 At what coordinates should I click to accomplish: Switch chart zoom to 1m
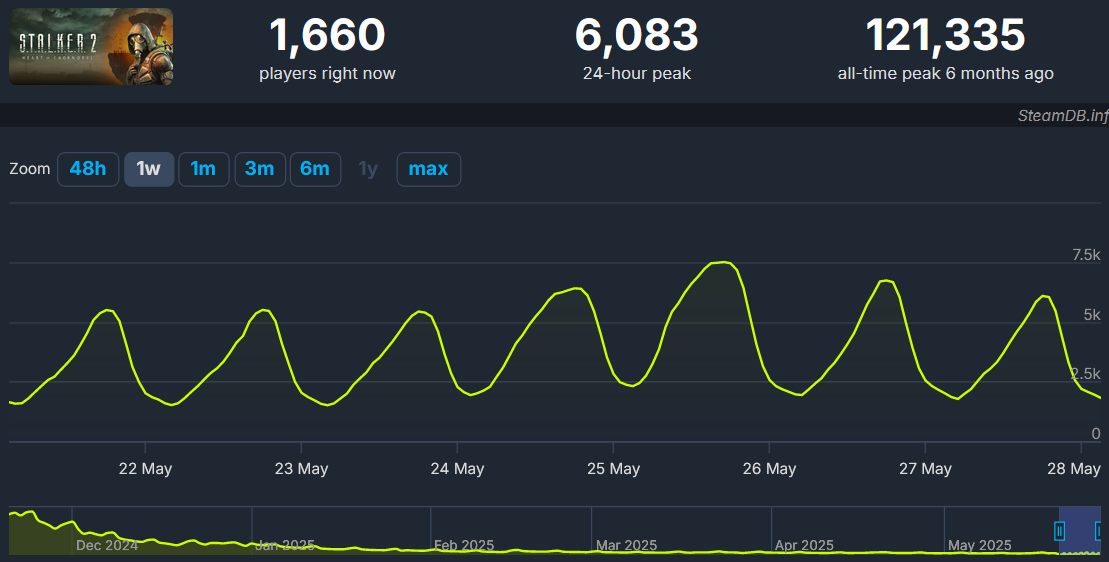tap(203, 169)
